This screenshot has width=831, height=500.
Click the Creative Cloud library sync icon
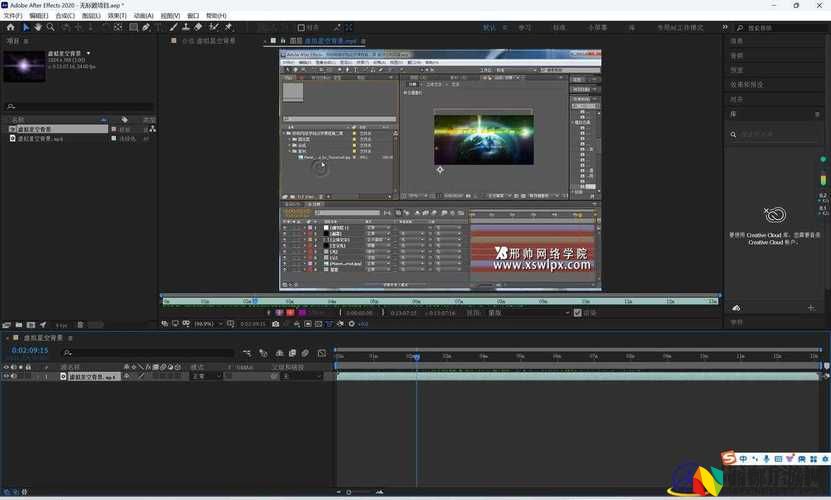coord(774,214)
